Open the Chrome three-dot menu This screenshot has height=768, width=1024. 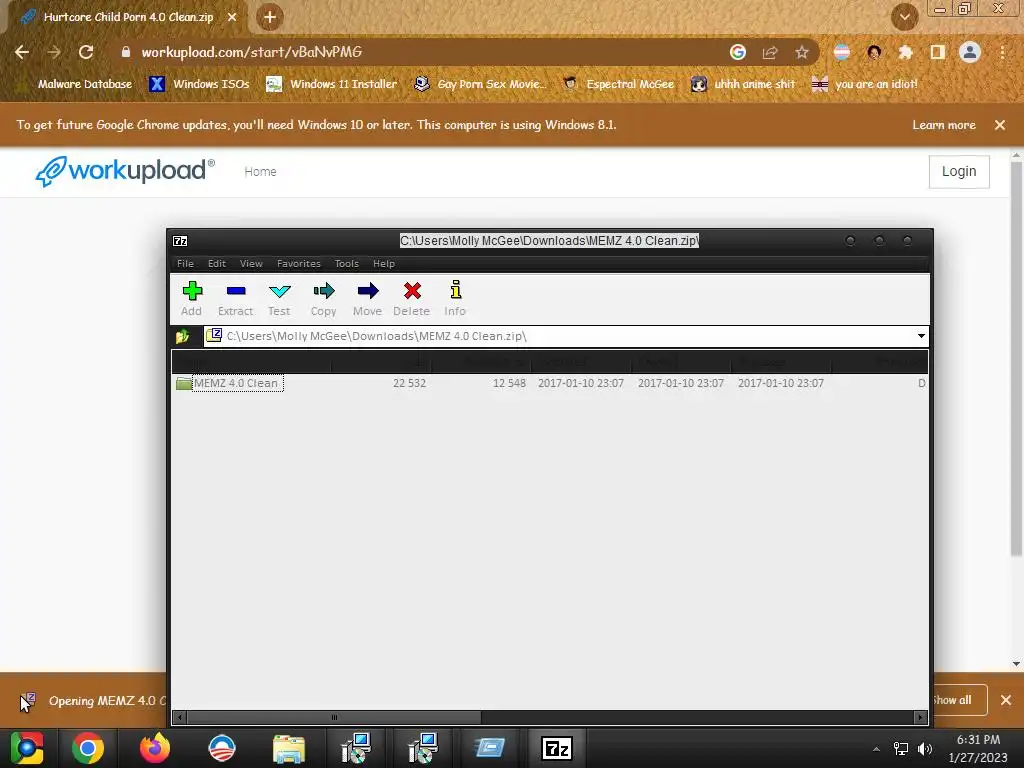coord(1002,52)
